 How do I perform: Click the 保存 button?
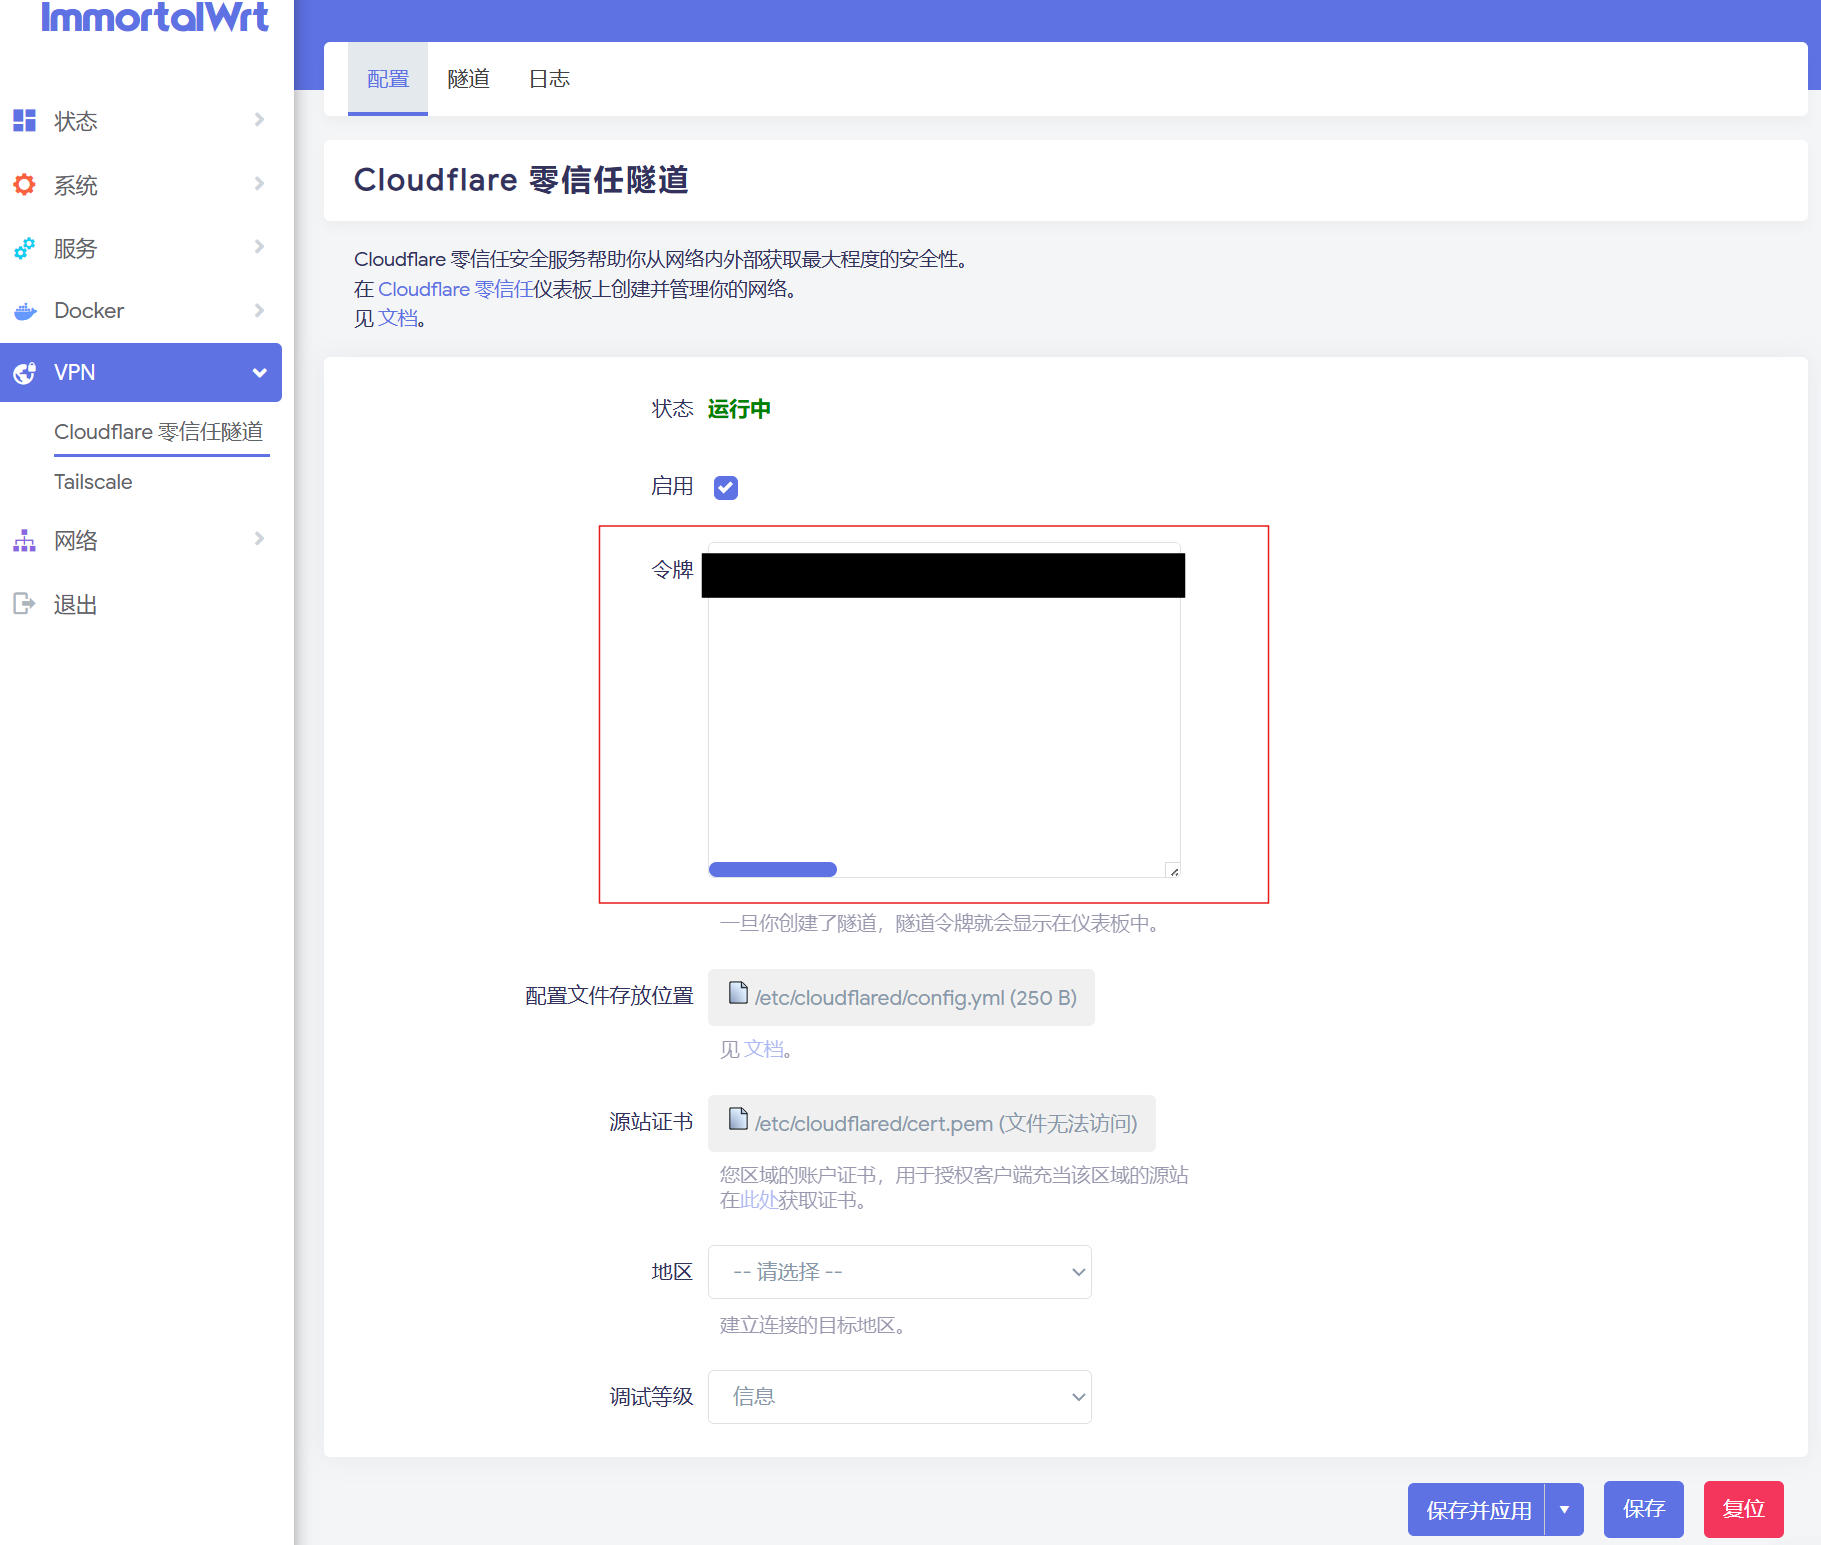coord(1643,1509)
